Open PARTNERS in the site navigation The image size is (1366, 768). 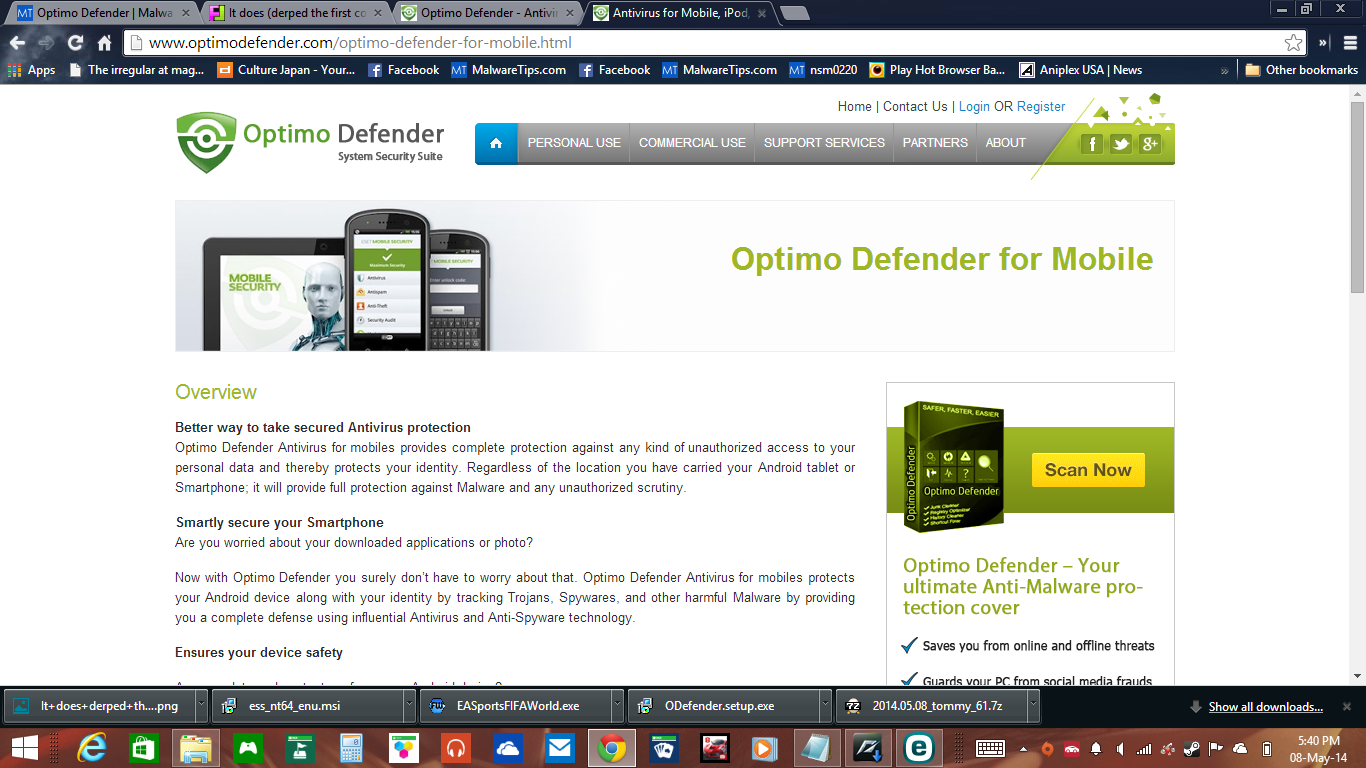[935, 143]
